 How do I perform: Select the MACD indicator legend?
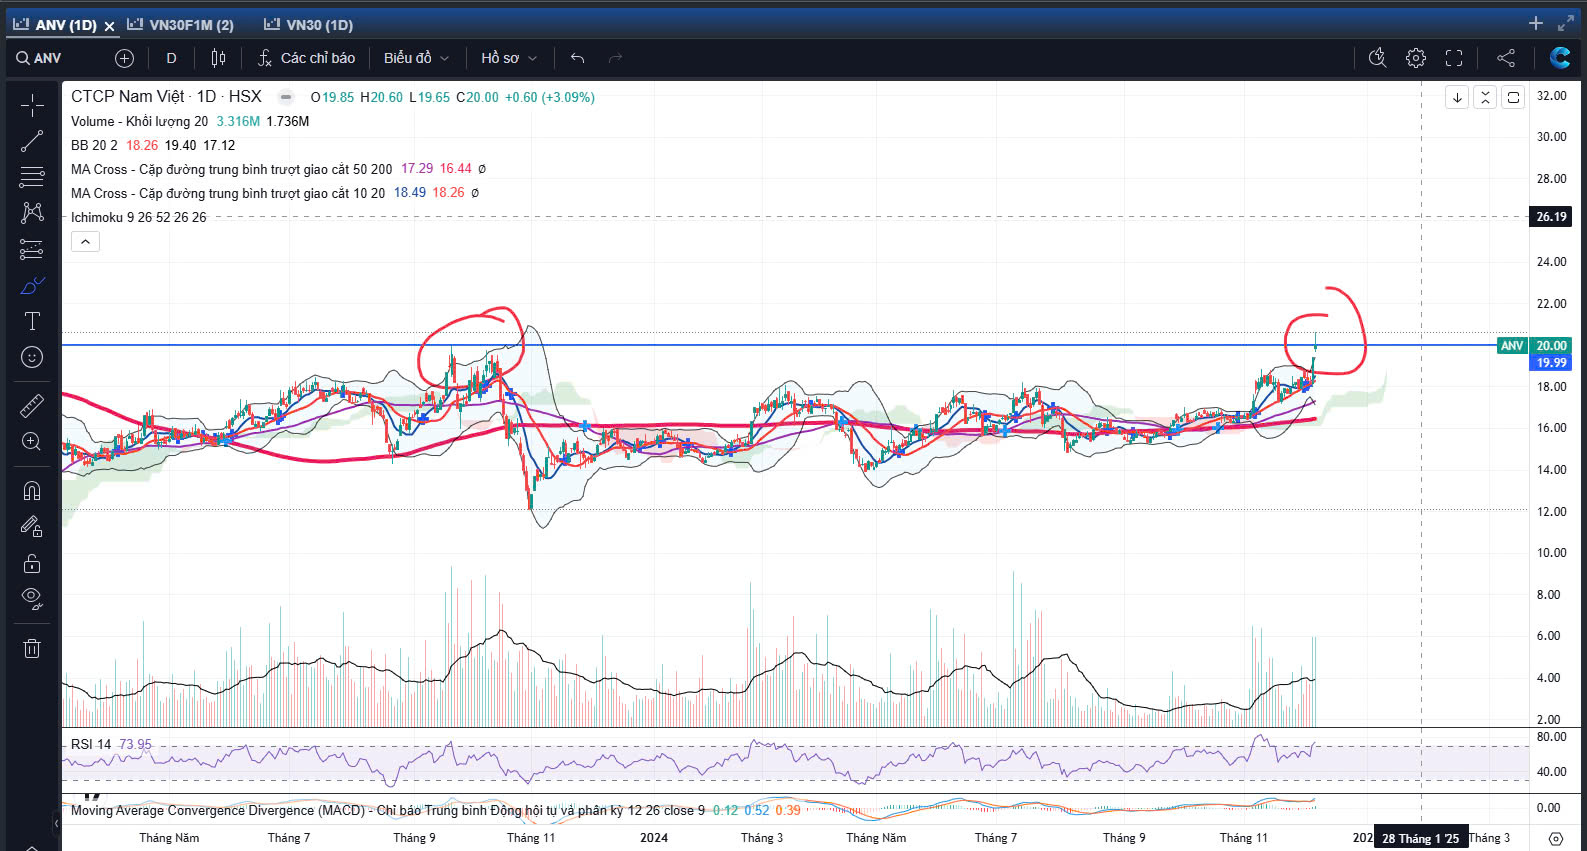(x=387, y=810)
